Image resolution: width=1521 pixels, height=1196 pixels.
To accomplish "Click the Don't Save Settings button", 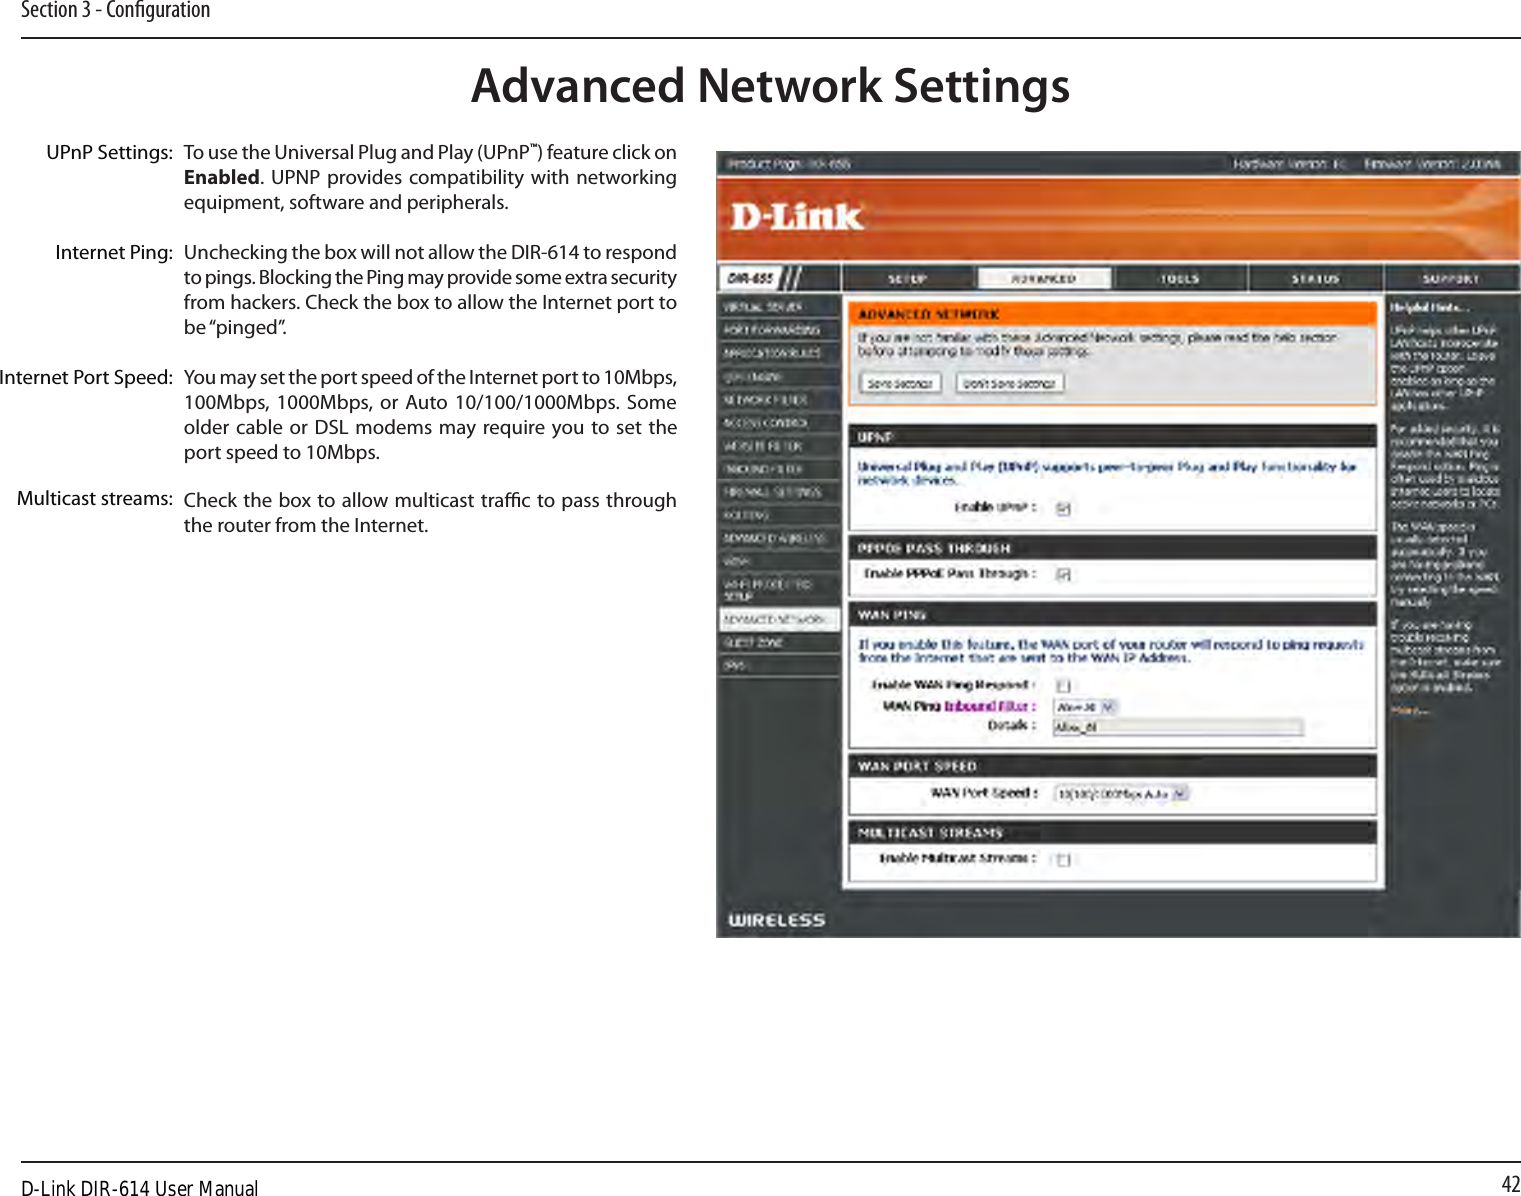I will click(1010, 383).
